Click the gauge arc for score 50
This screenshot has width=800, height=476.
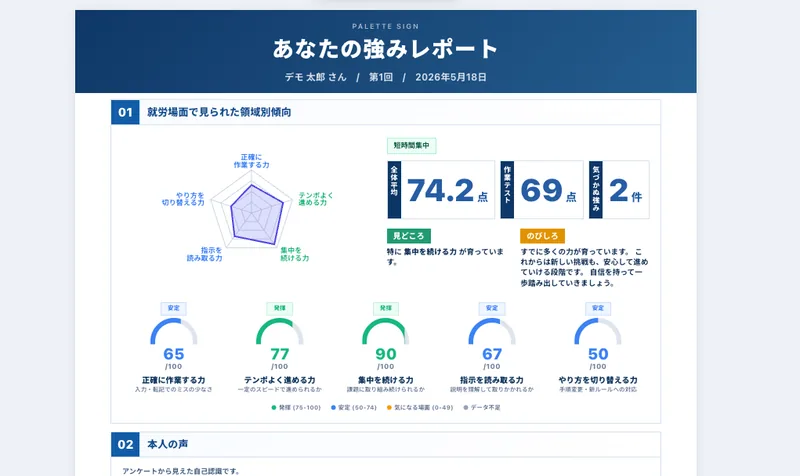tap(598, 331)
